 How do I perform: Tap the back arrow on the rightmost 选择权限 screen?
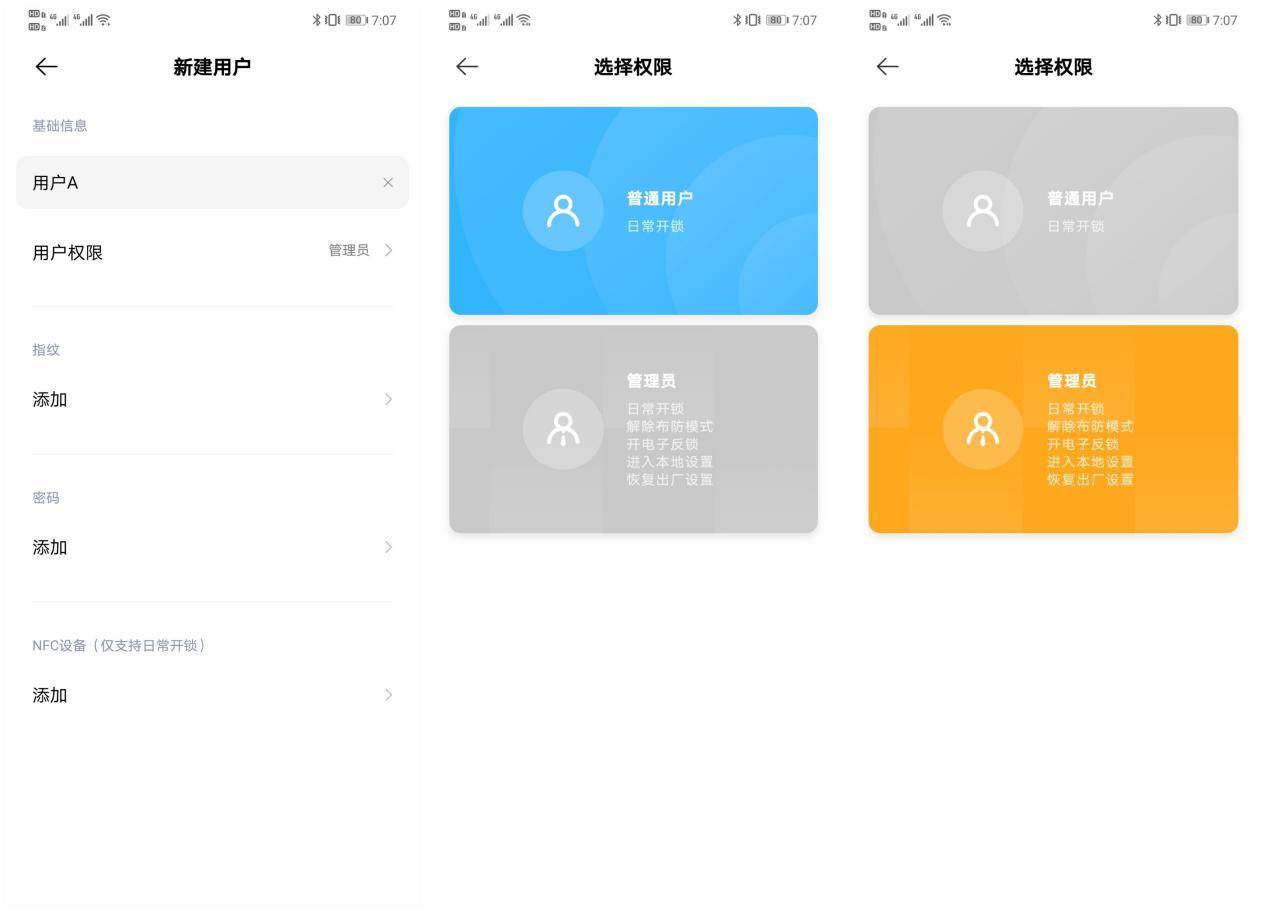(886, 66)
